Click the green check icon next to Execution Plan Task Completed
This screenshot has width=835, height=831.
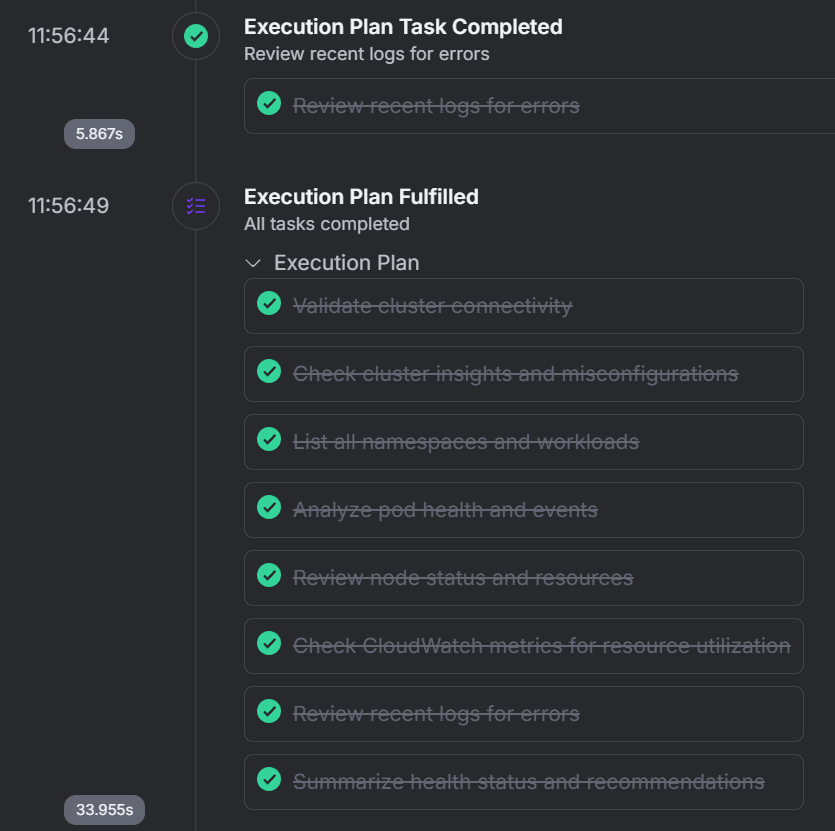(x=196, y=35)
